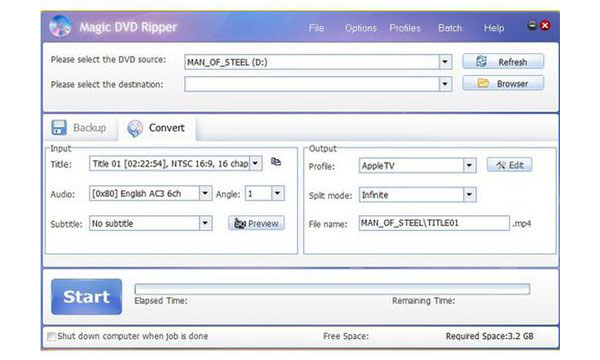Open the Options menu
This screenshot has height=360, width=600.
pos(360,28)
